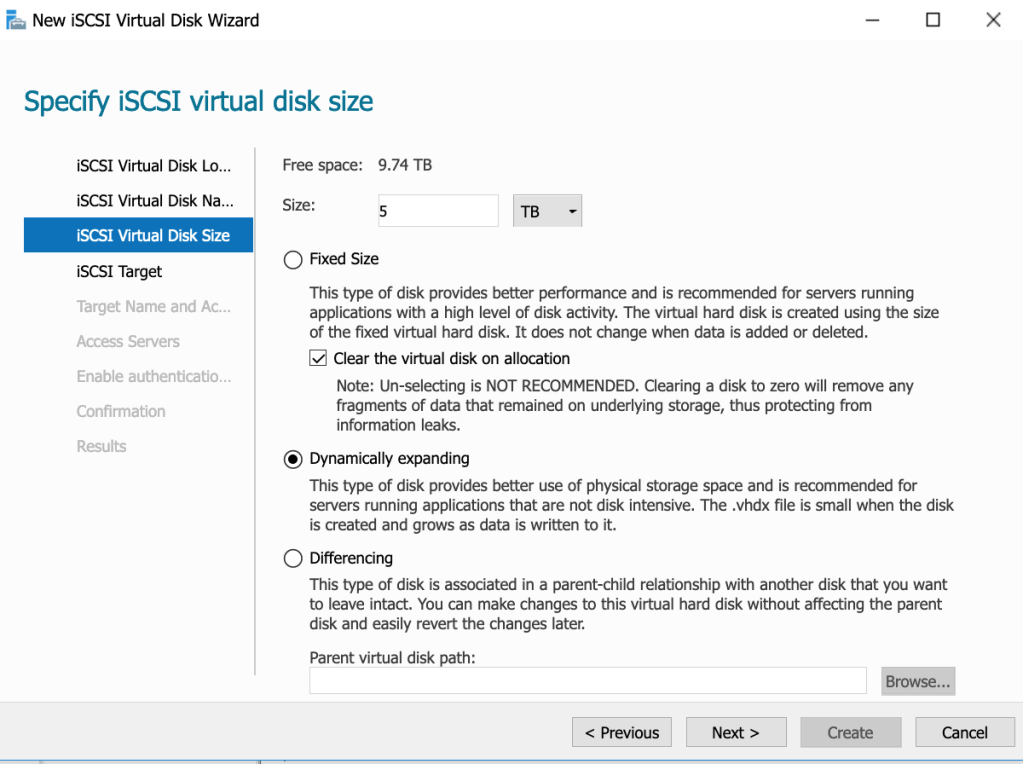Choose the Differencing disk type
Image resolution: width=1023 pixels, height=764 pixels.
tap(293, 558)
